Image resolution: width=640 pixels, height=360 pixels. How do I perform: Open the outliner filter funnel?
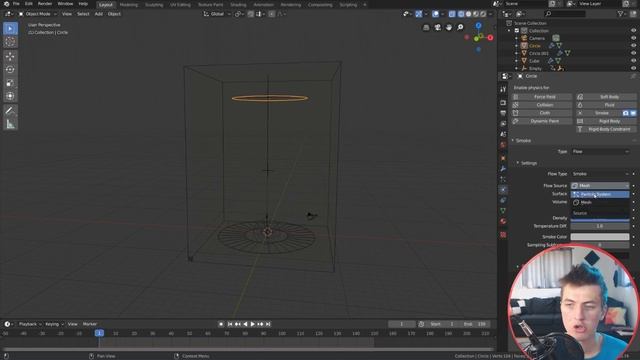coord(621,13)
